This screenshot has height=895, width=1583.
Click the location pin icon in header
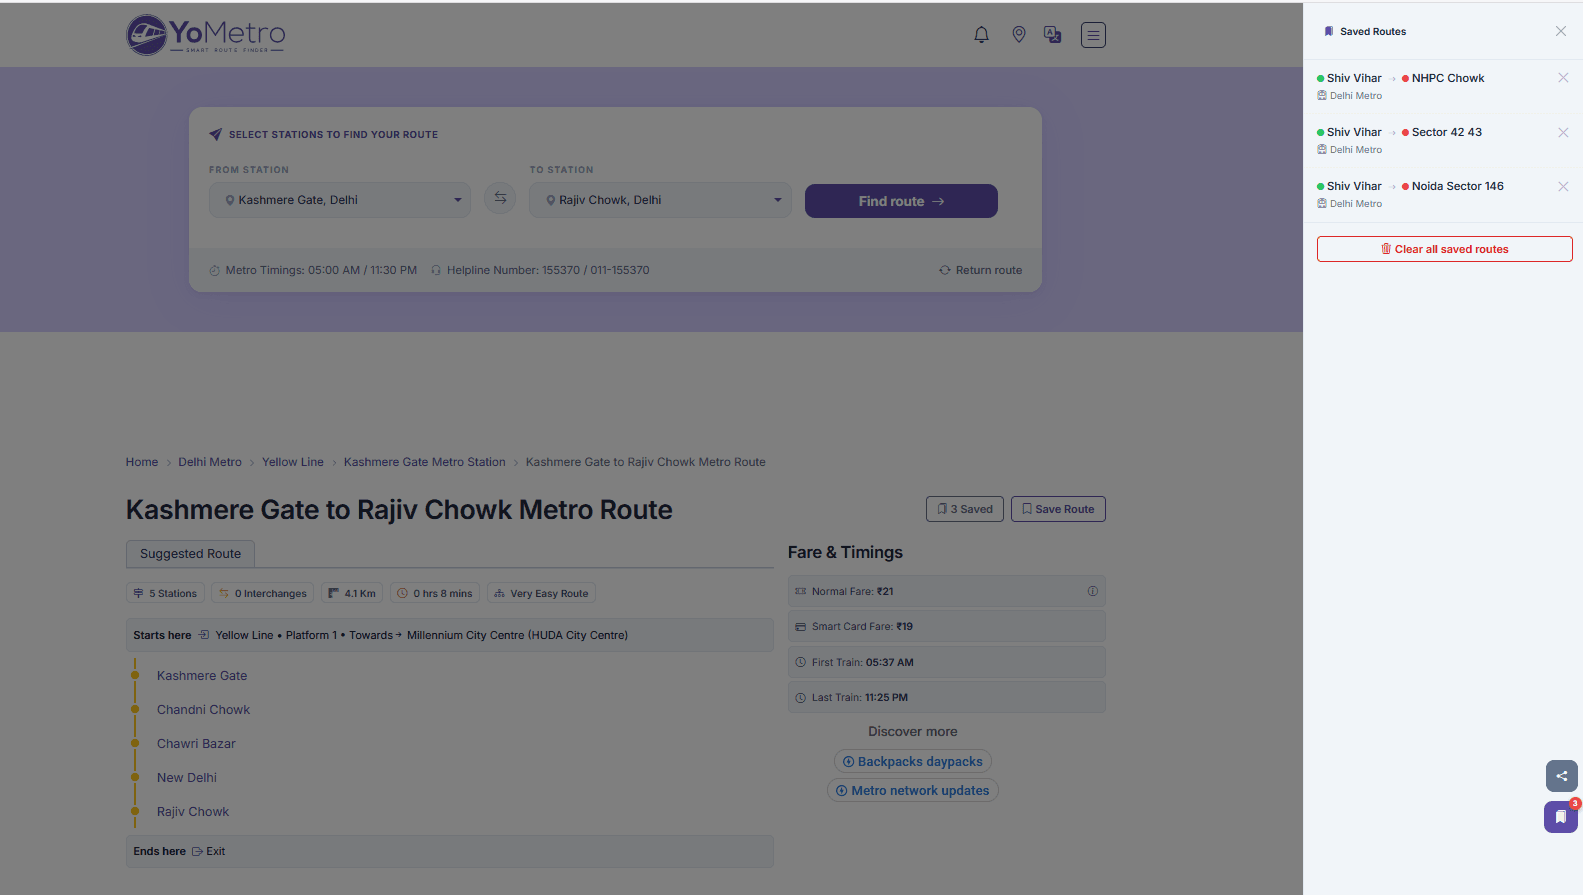point(1018,35)
